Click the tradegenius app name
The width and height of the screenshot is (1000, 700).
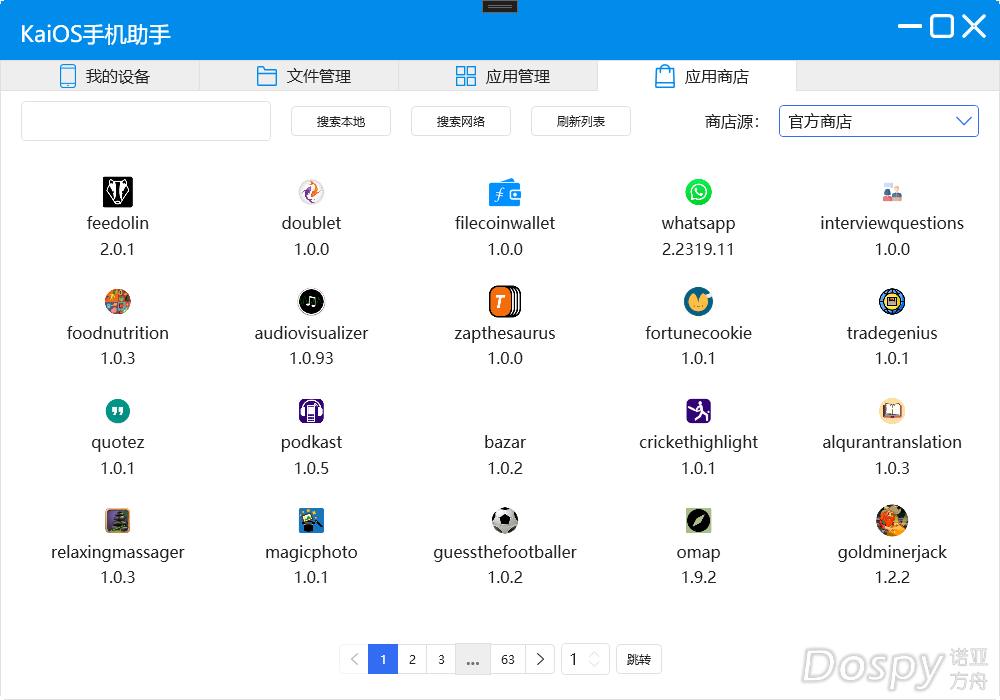click(x=892, y=333)
